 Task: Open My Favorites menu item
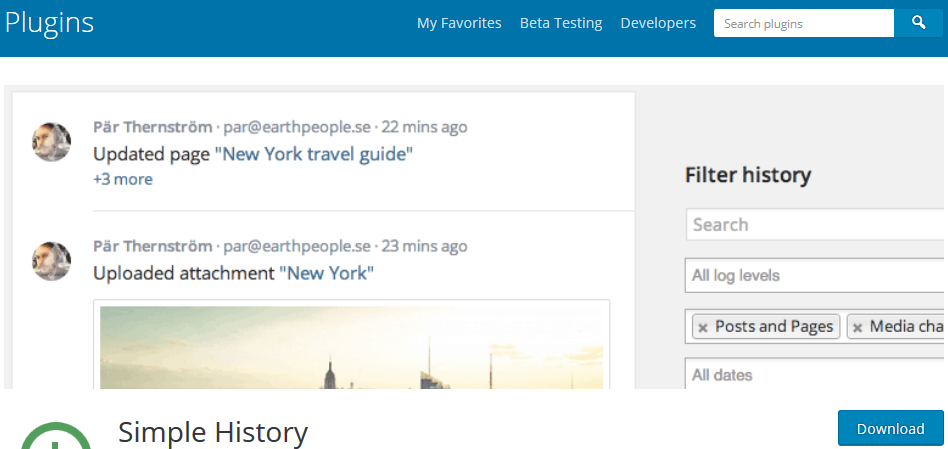click(459, 24)
